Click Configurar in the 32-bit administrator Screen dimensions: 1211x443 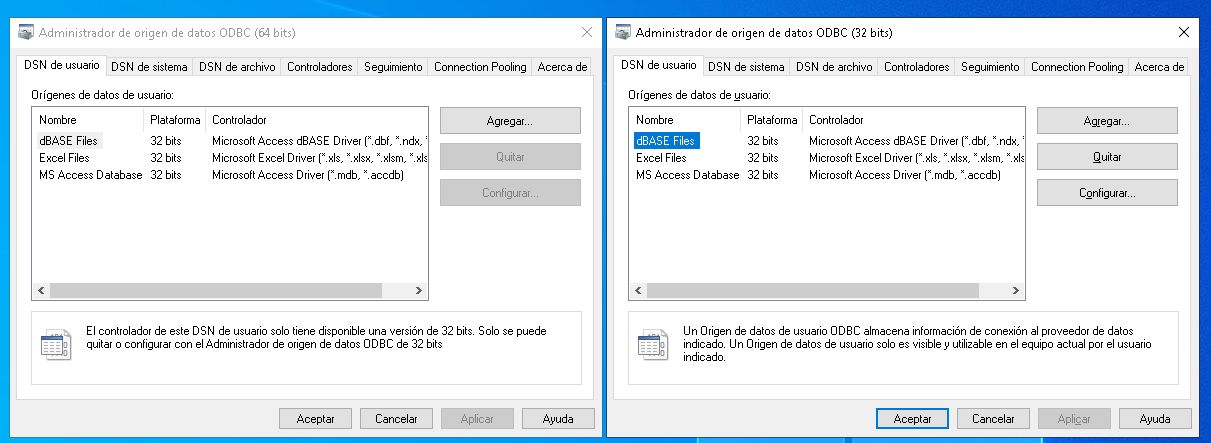(1107, 192)
